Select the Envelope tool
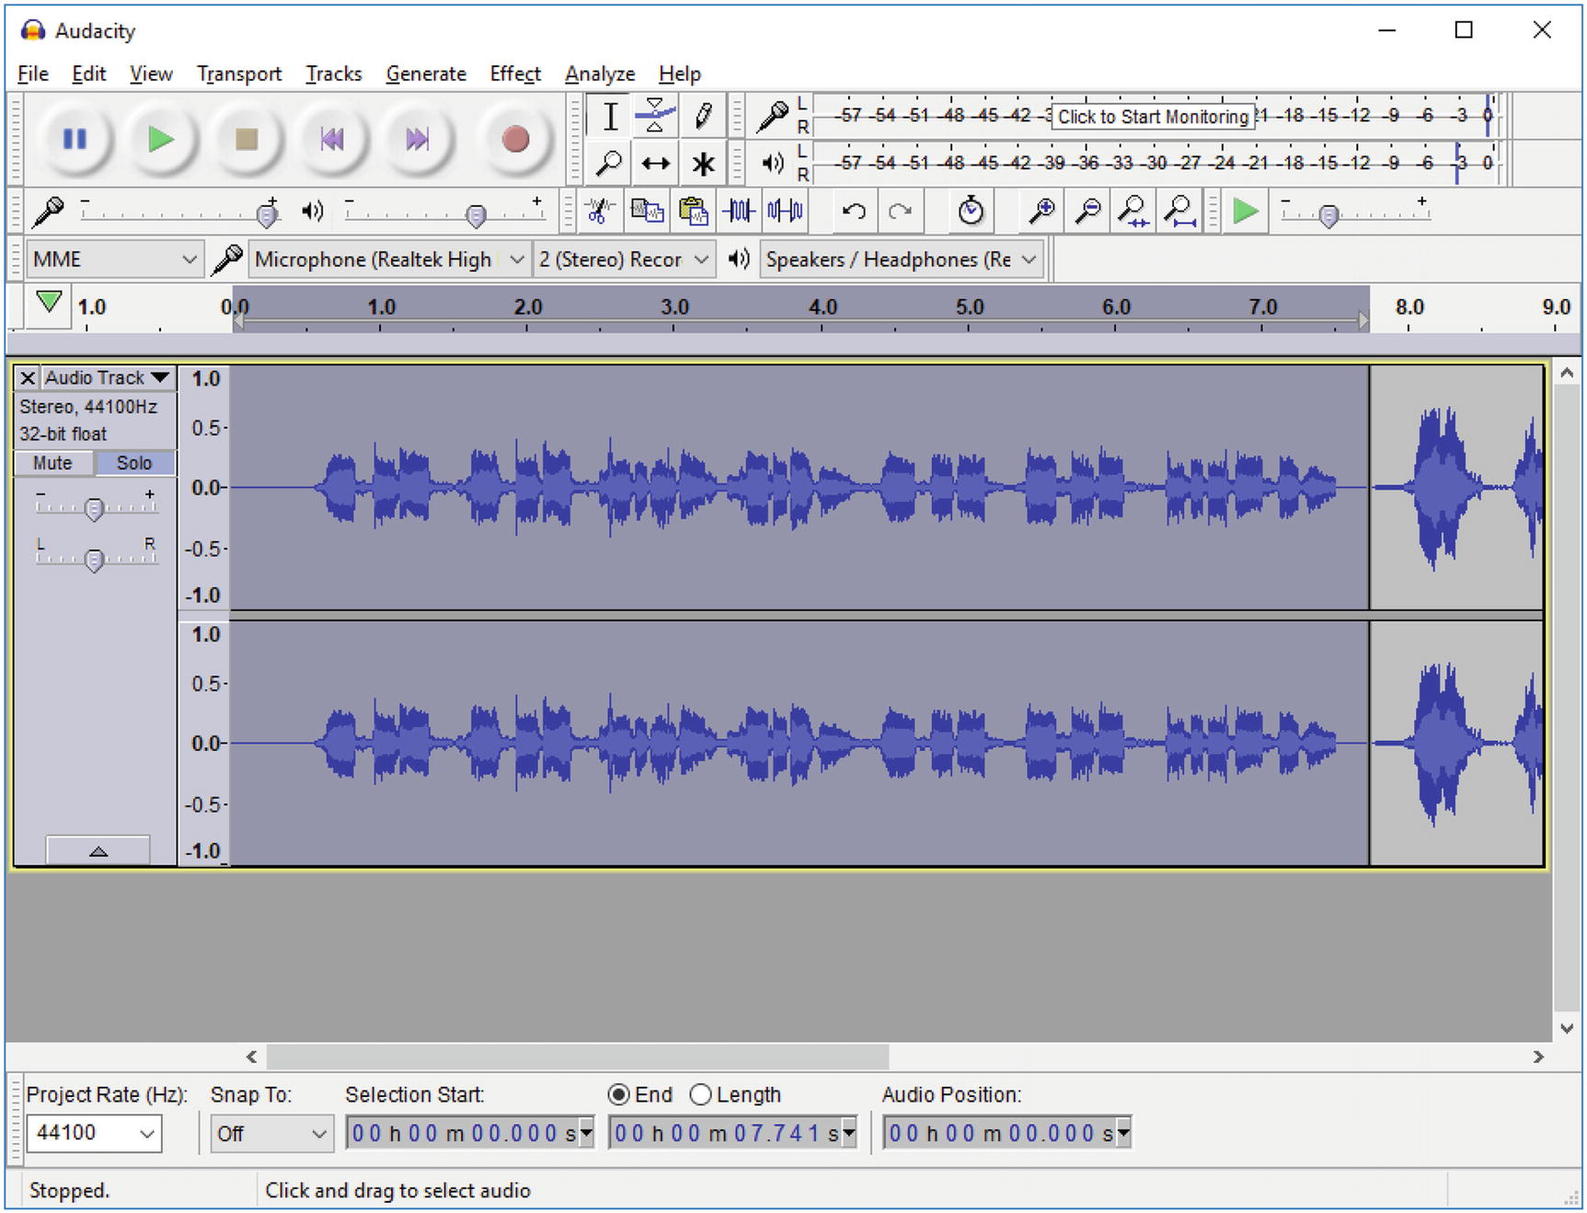Screen dimensions: 1587x1213 [655, 116]
